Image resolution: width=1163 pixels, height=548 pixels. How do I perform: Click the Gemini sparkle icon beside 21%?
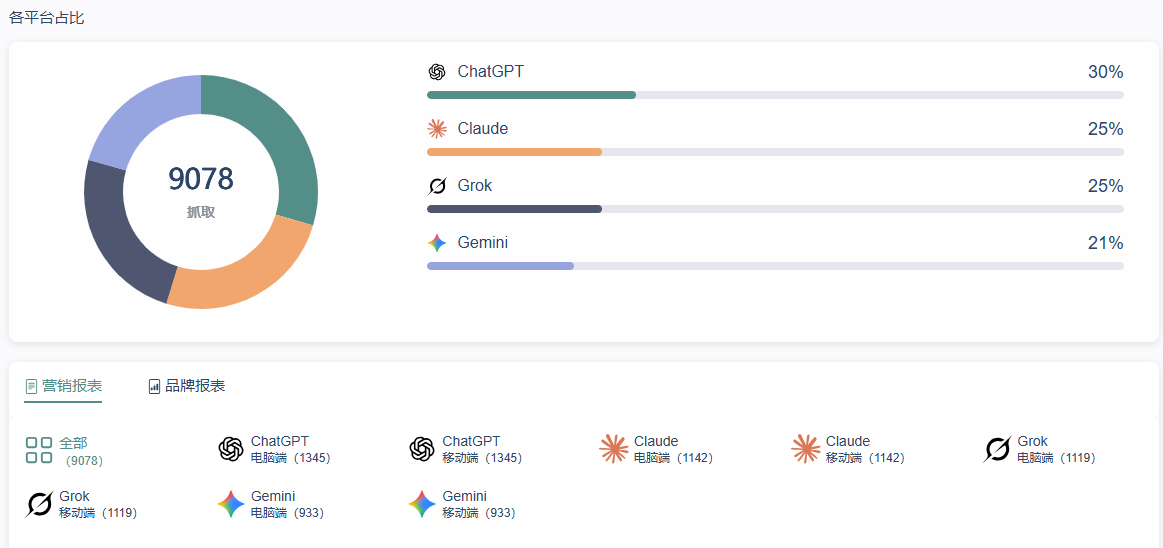pyautogui.click(x=436, y=243)
